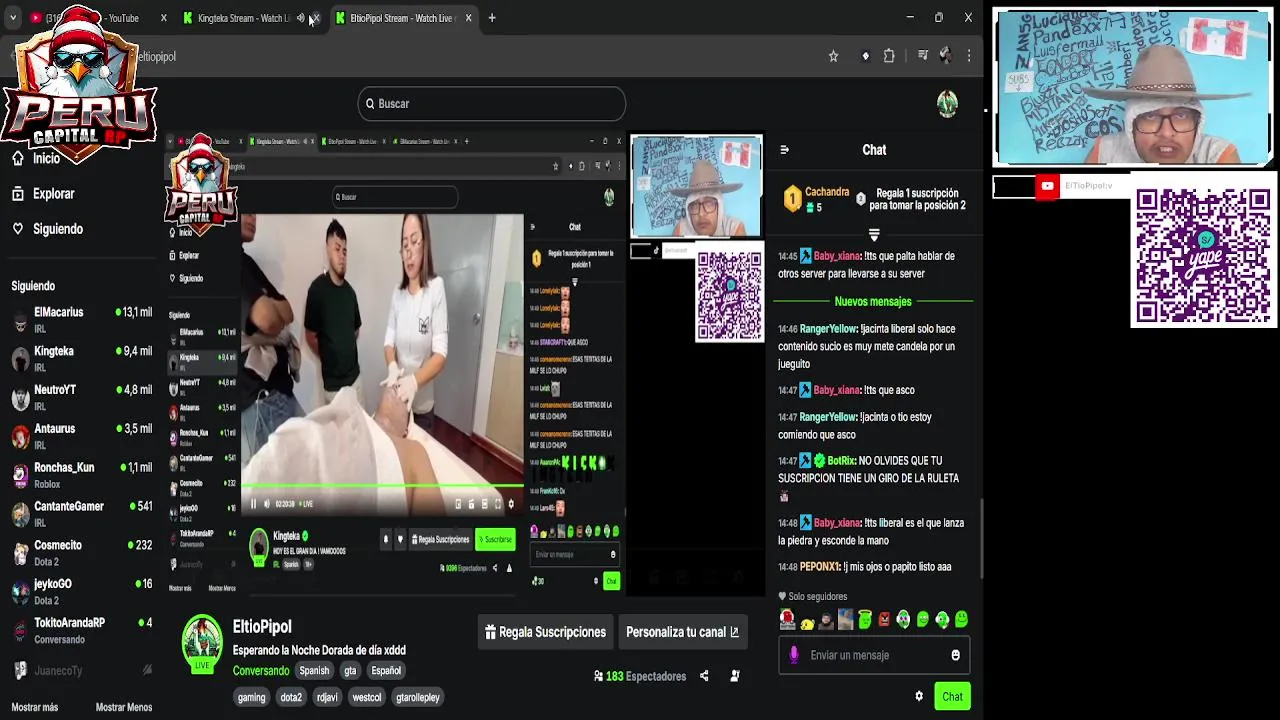
Task: Open Personaliza tu canal link
Action: [x=682, y=632]
